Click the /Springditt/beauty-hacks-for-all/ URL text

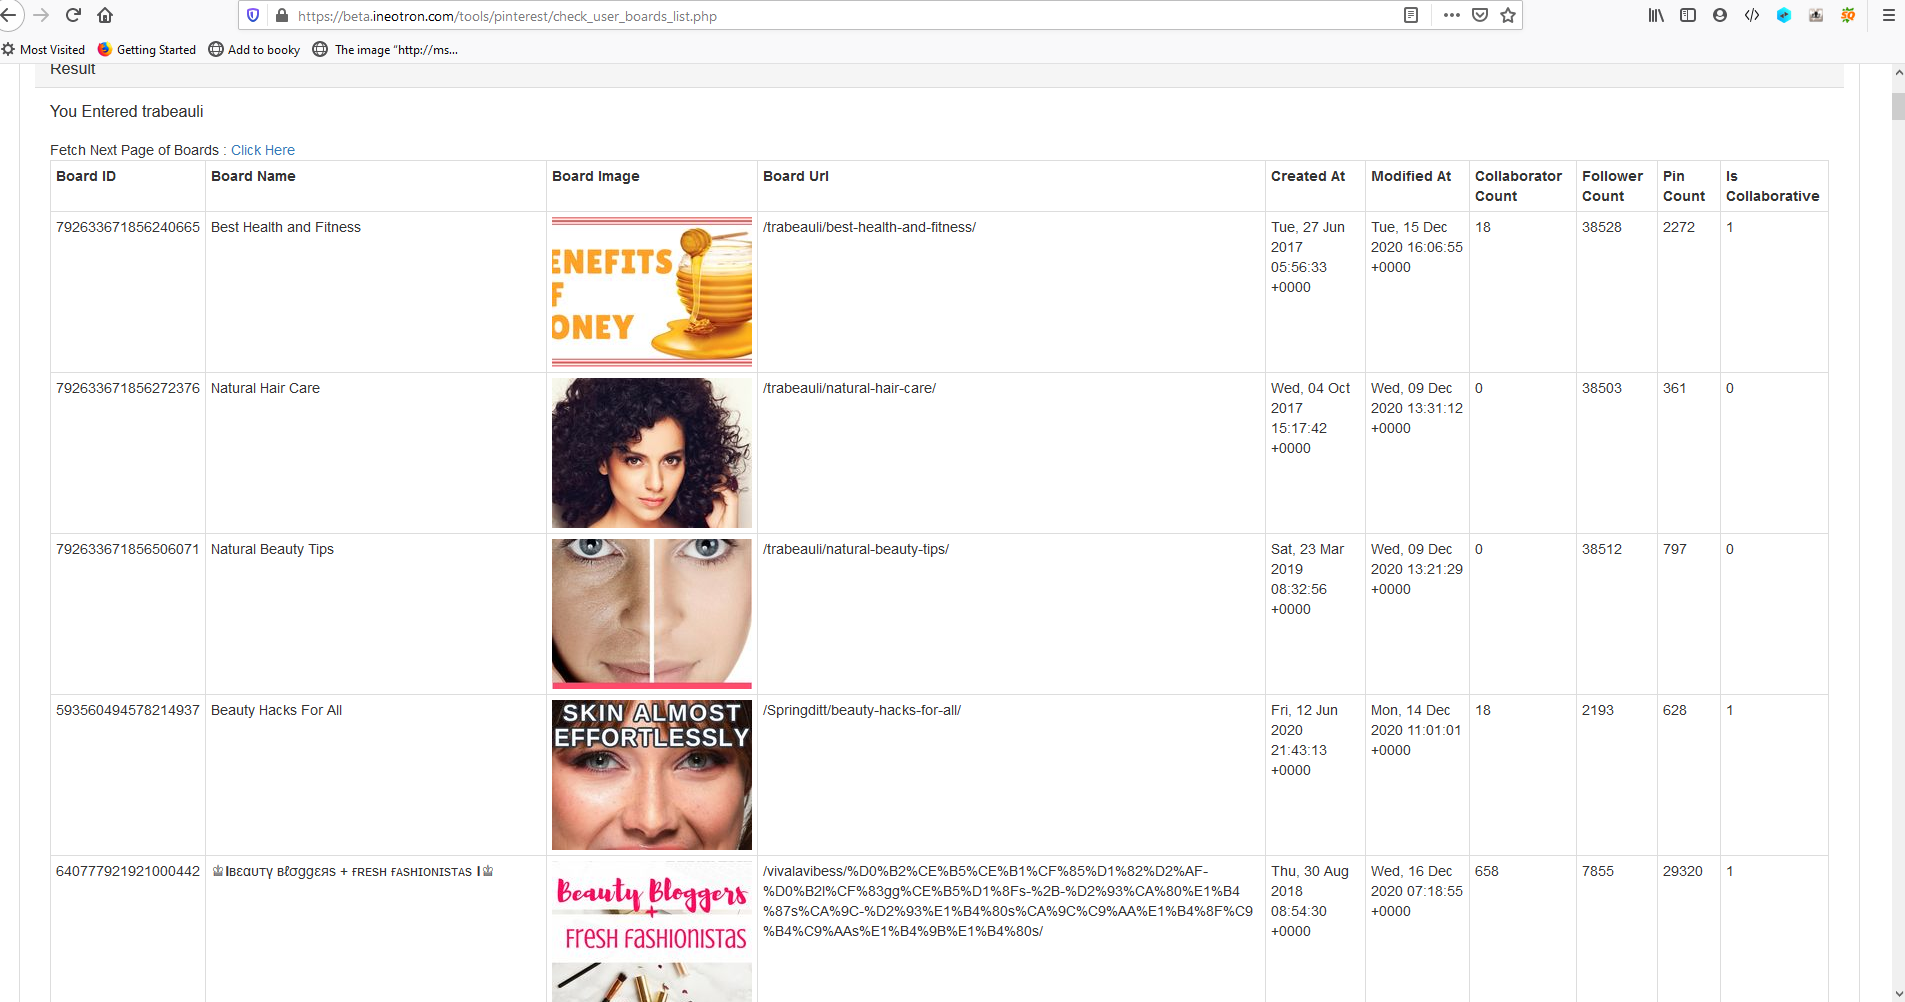click(x=862, y=710)
